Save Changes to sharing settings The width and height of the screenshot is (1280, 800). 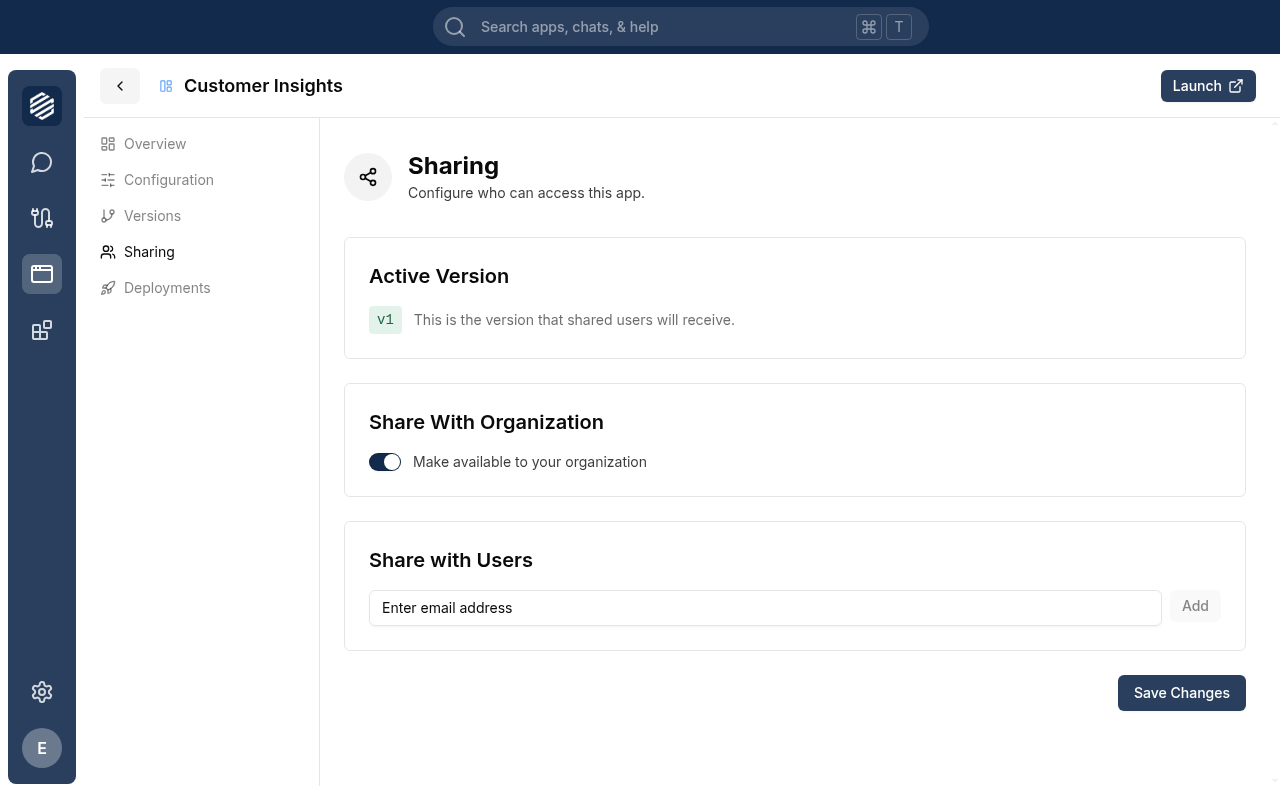coord(1182,693)
